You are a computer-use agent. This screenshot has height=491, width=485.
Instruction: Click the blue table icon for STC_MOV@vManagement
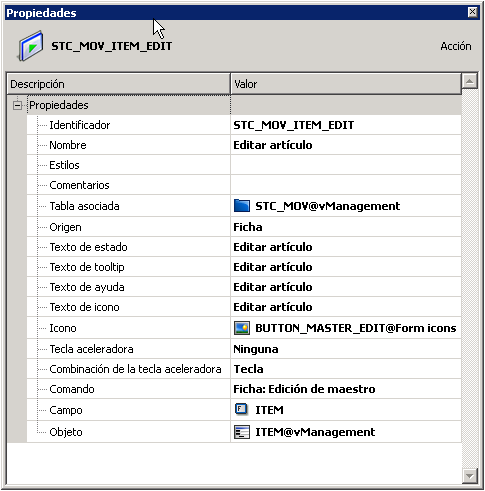(242, 206)
